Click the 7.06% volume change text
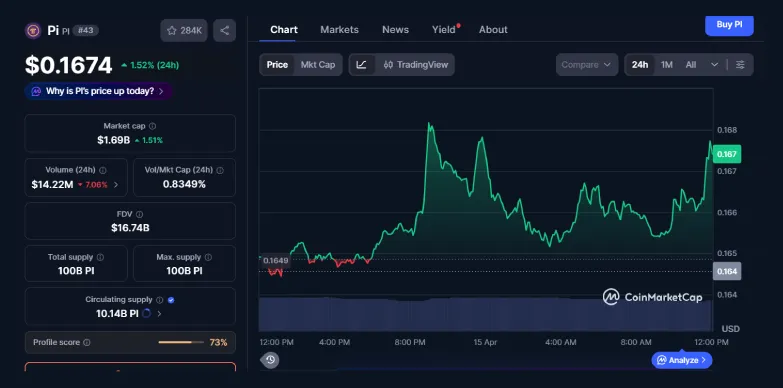 point(92,185)
